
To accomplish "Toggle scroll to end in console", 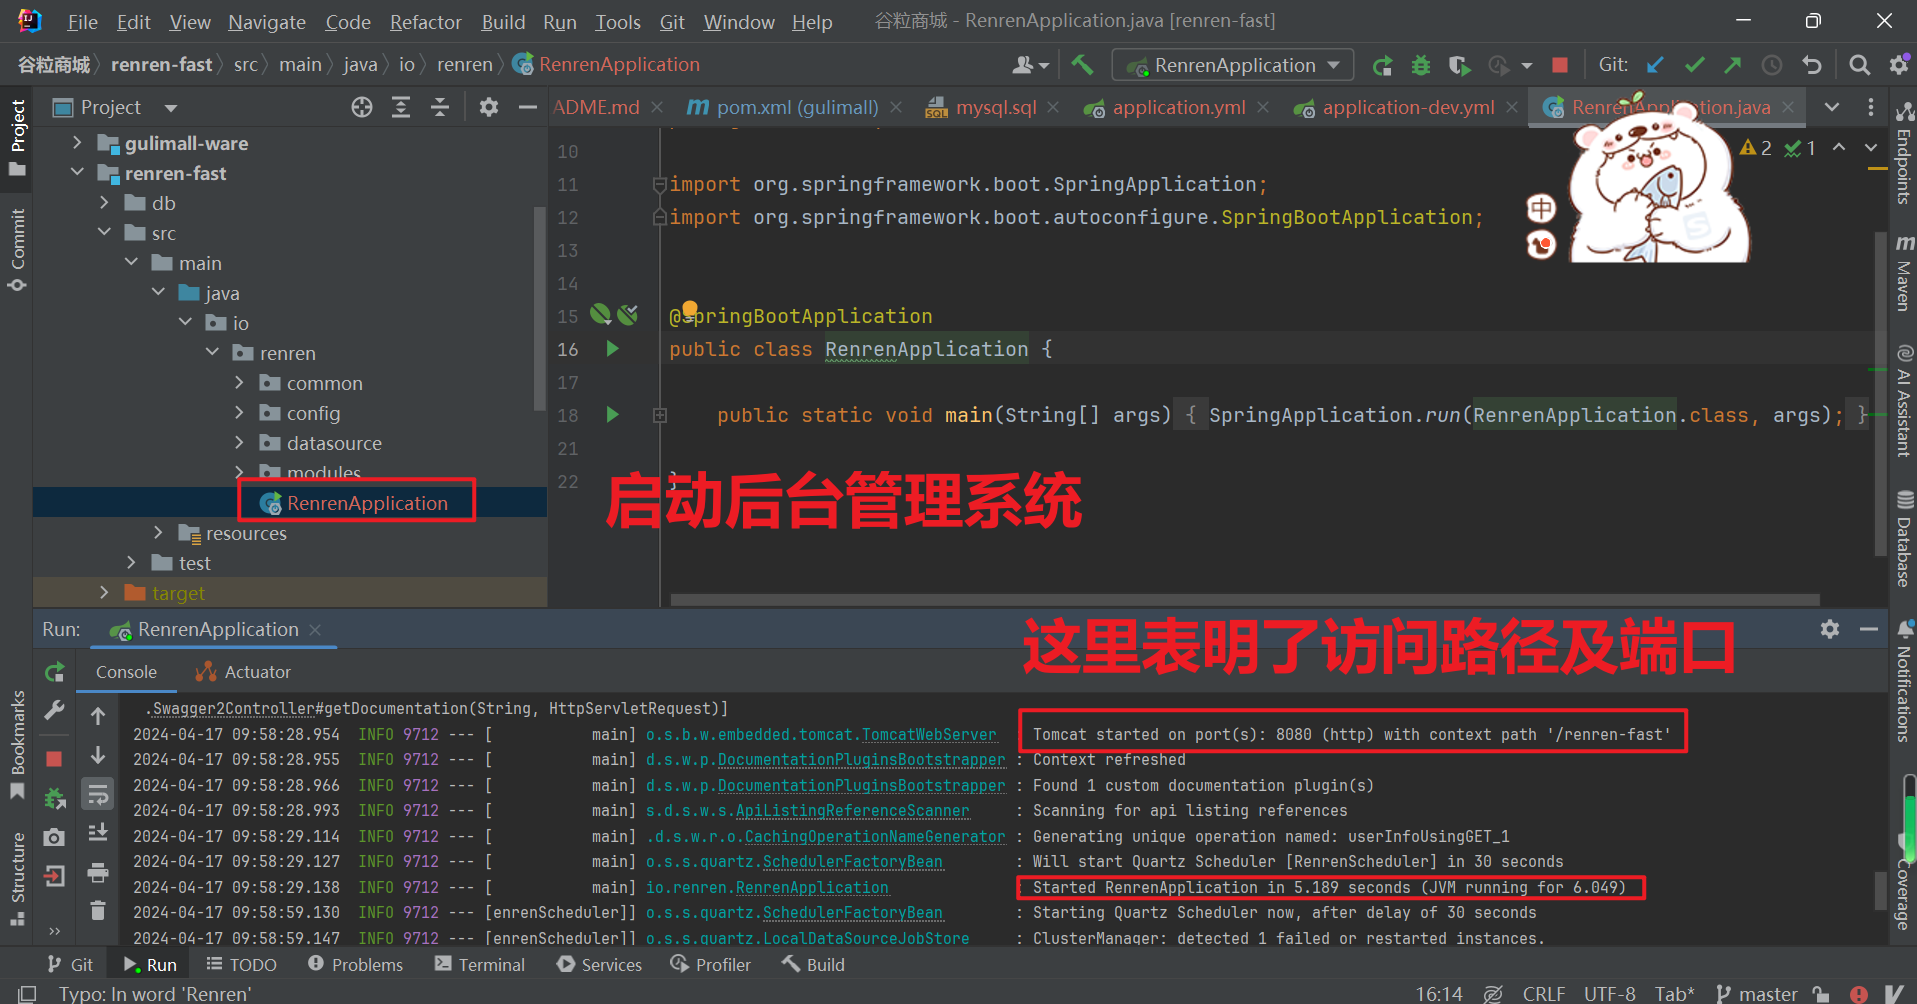I will click(x=97, y=833).
